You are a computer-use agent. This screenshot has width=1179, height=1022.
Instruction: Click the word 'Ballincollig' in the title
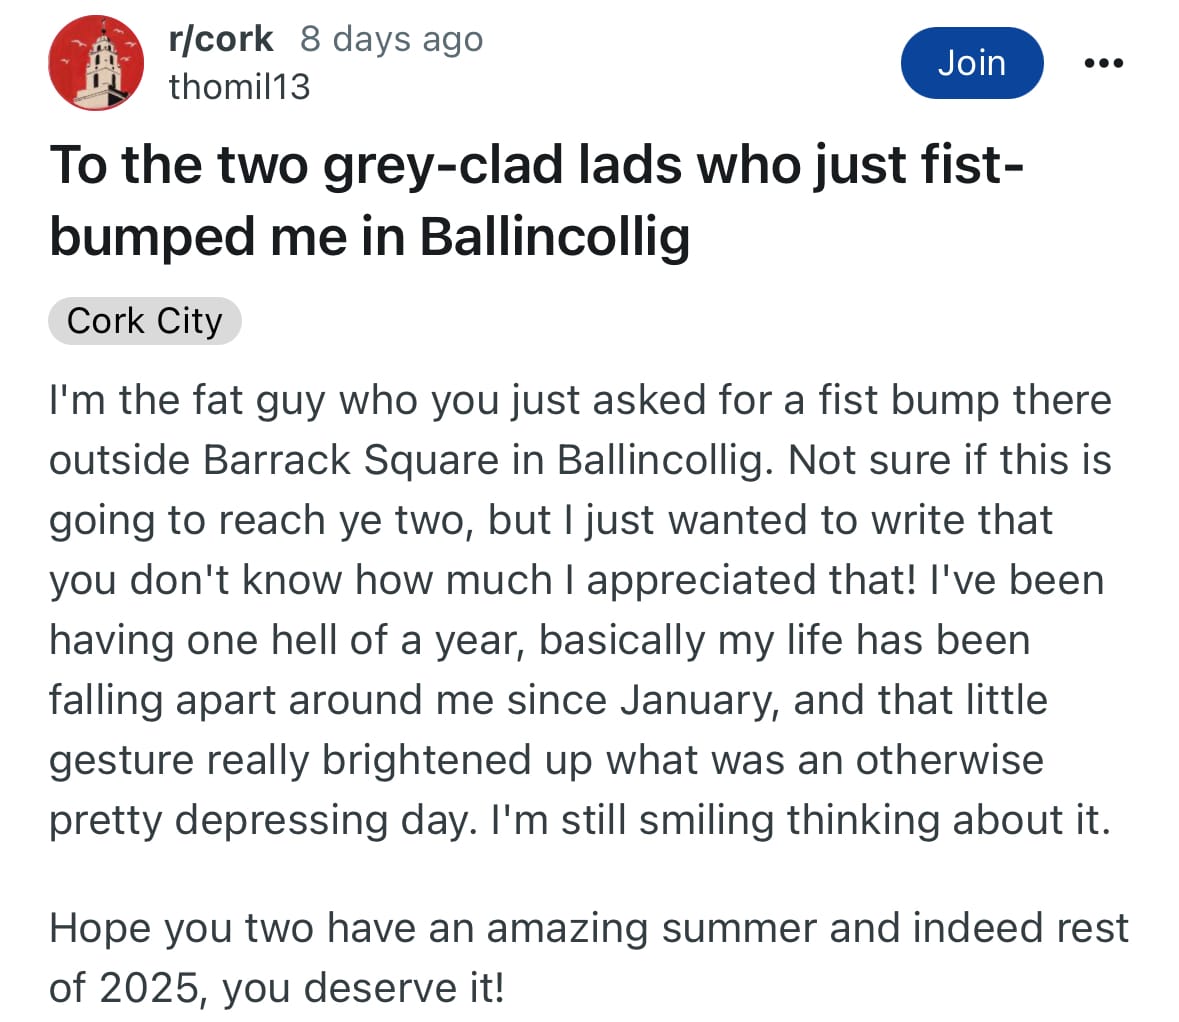click(554, 238)
